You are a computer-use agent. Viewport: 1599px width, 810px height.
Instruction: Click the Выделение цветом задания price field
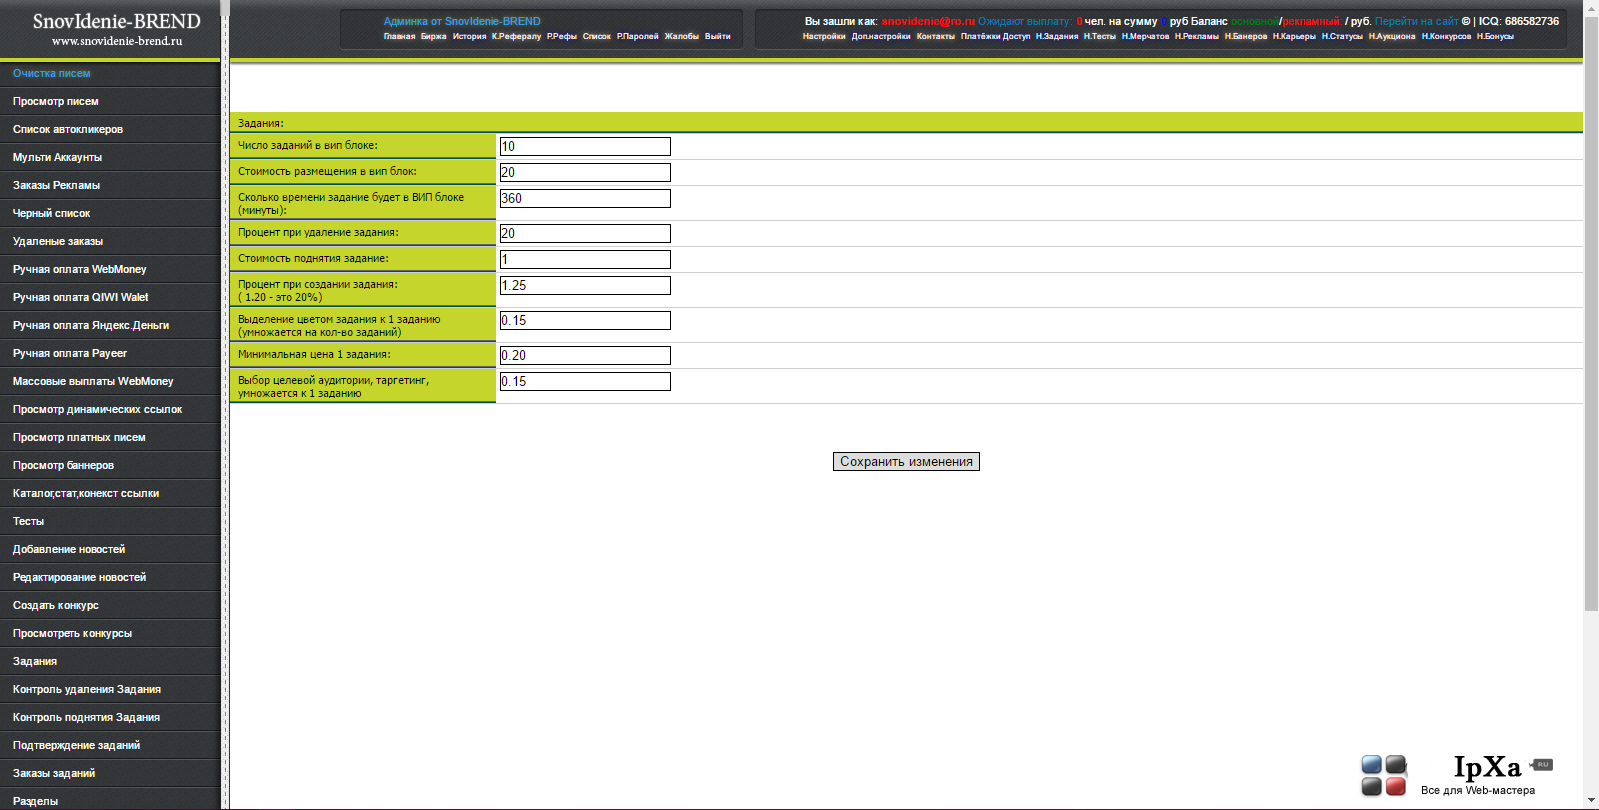585,320
